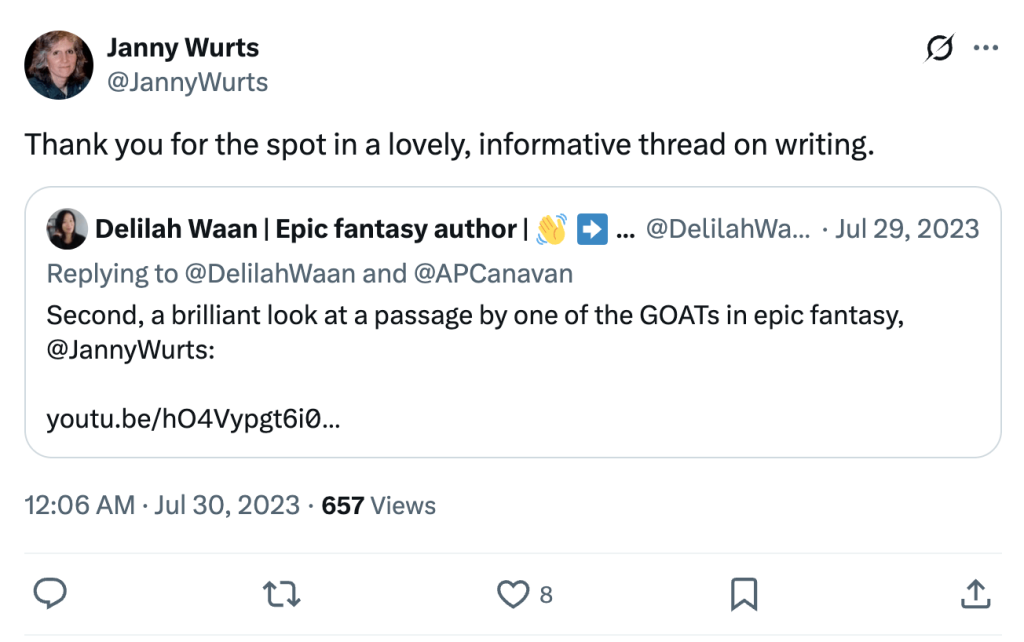Click the retweet/repost icon
This screenshot has height=642, width=1024.
[x=281, y=594]
